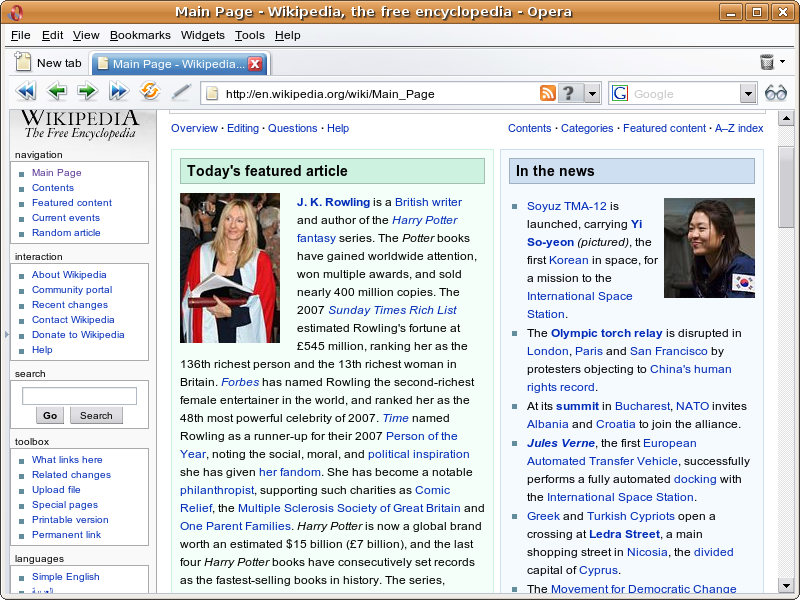Open the Printable version link
The height and width of the screenshot is (600, 800).
70,520
